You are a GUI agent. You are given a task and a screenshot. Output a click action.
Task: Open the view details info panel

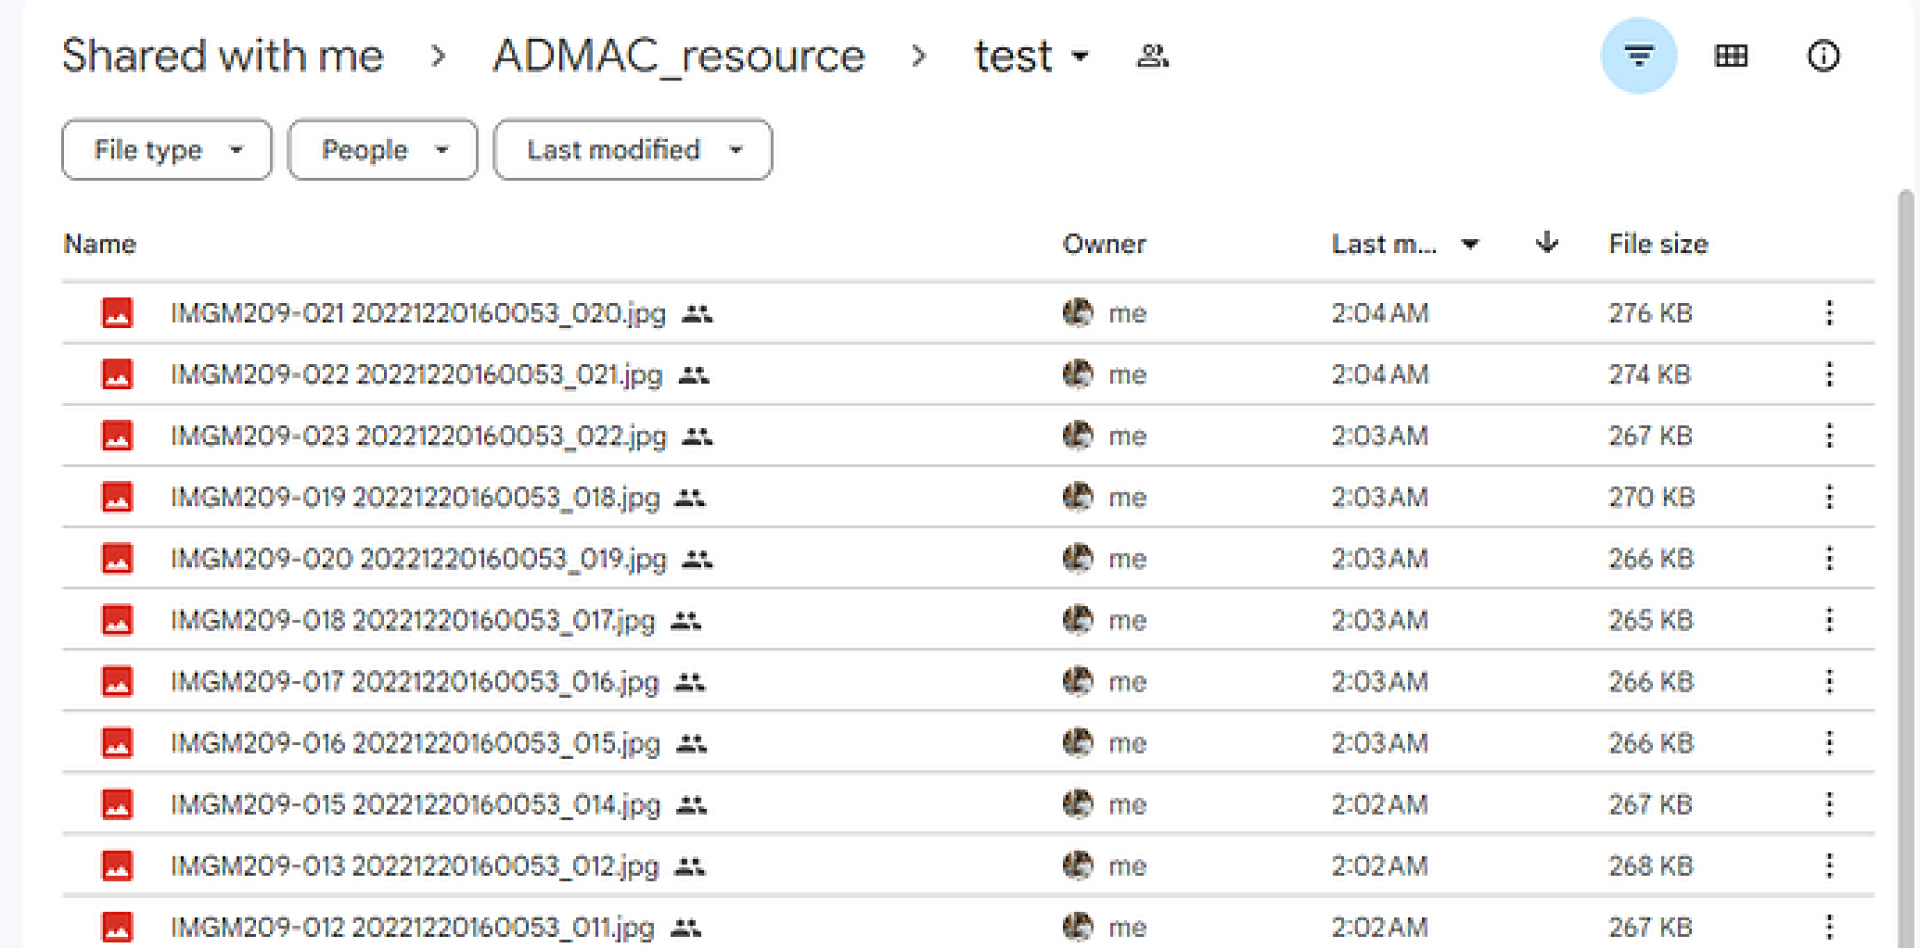click(x=1823, y=56)
